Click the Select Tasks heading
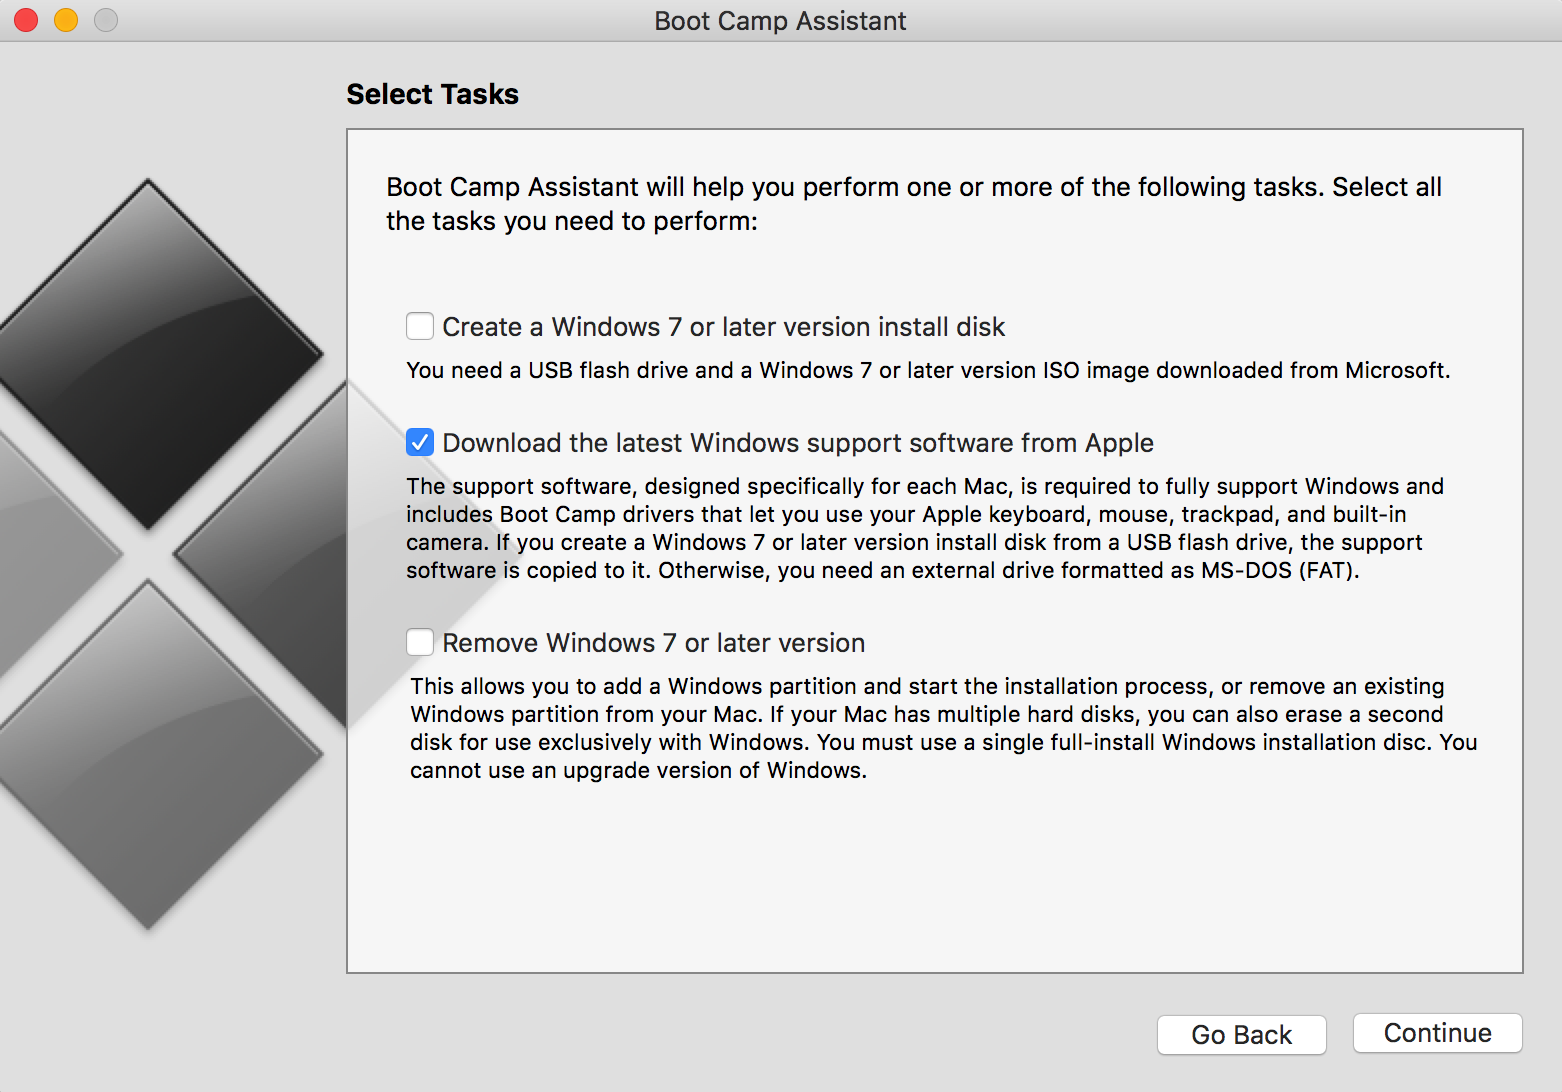 432,94
